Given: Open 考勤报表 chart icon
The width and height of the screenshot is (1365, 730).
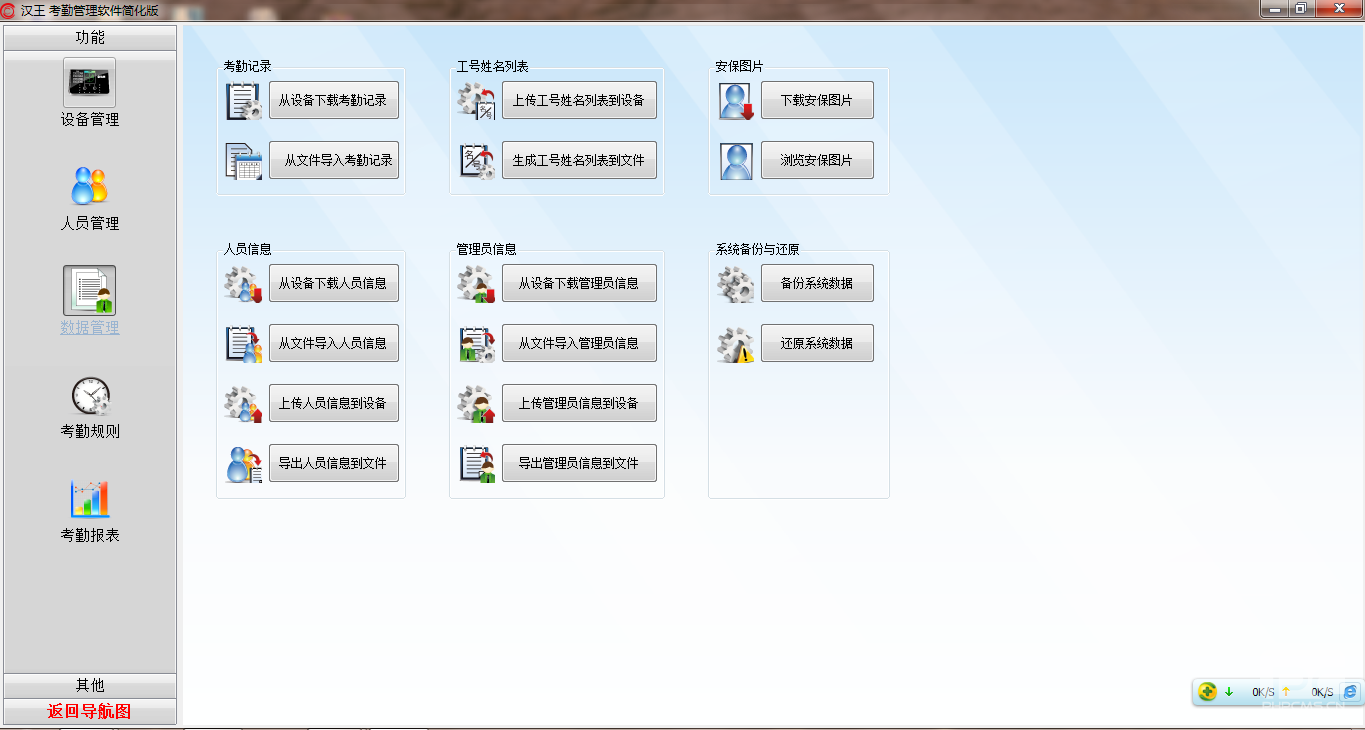Looking at the screenshot, I should (90, 498).
